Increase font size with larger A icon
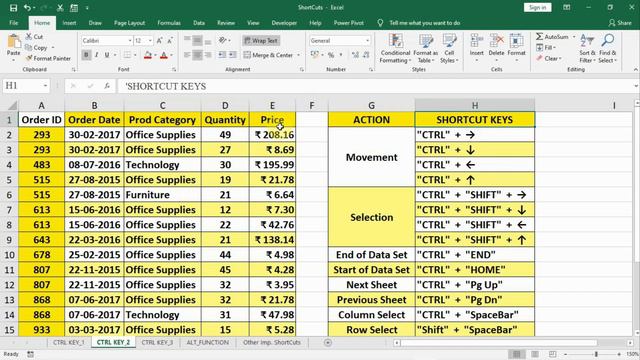Image resolution: width=640 pixels, height=360 pixels. tap(160, 40)
